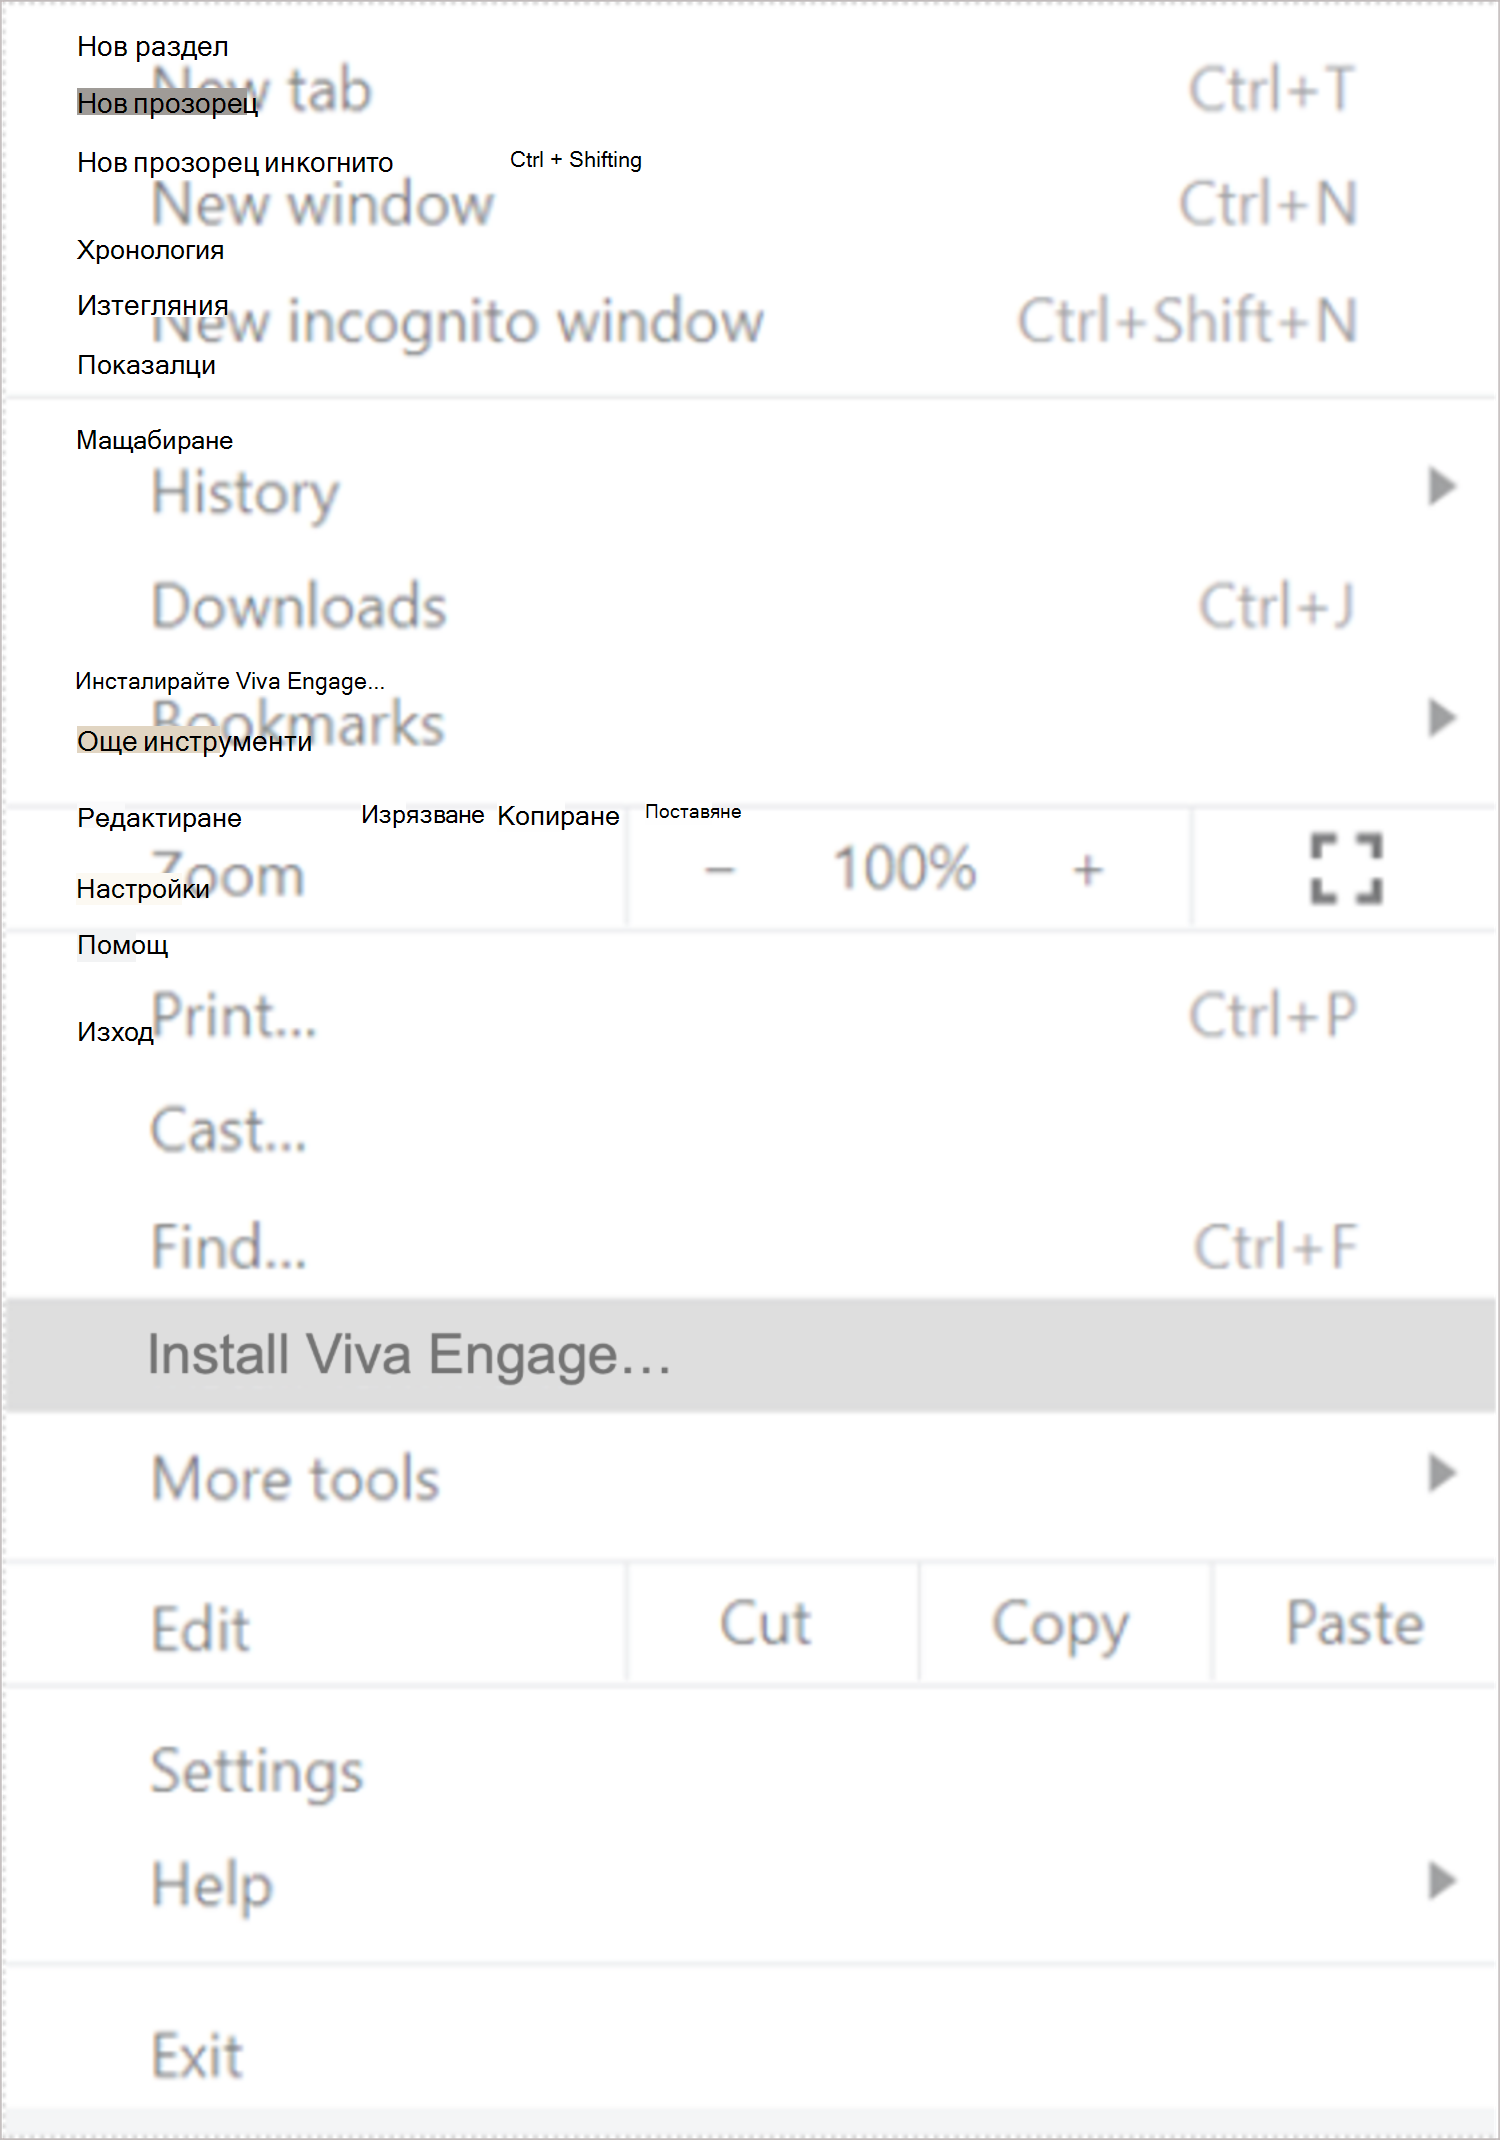The height and width of the screenshot is (2140, 1500).
Task: Expand the Bookmarks submenu arrow
Action: click(1441, 718)
